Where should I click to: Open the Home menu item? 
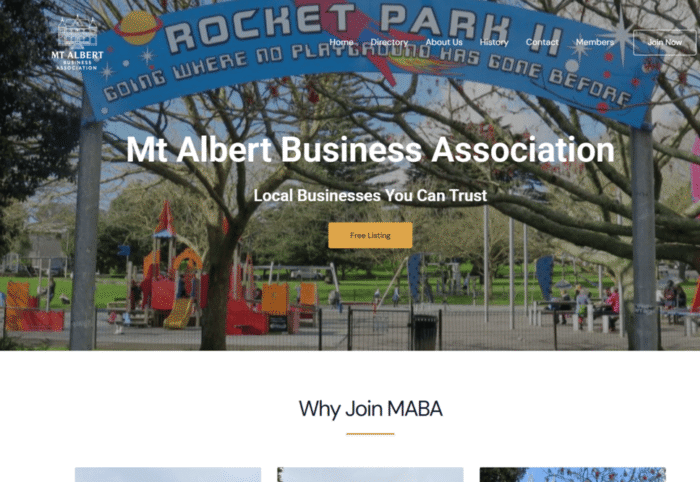click(341, 42)
